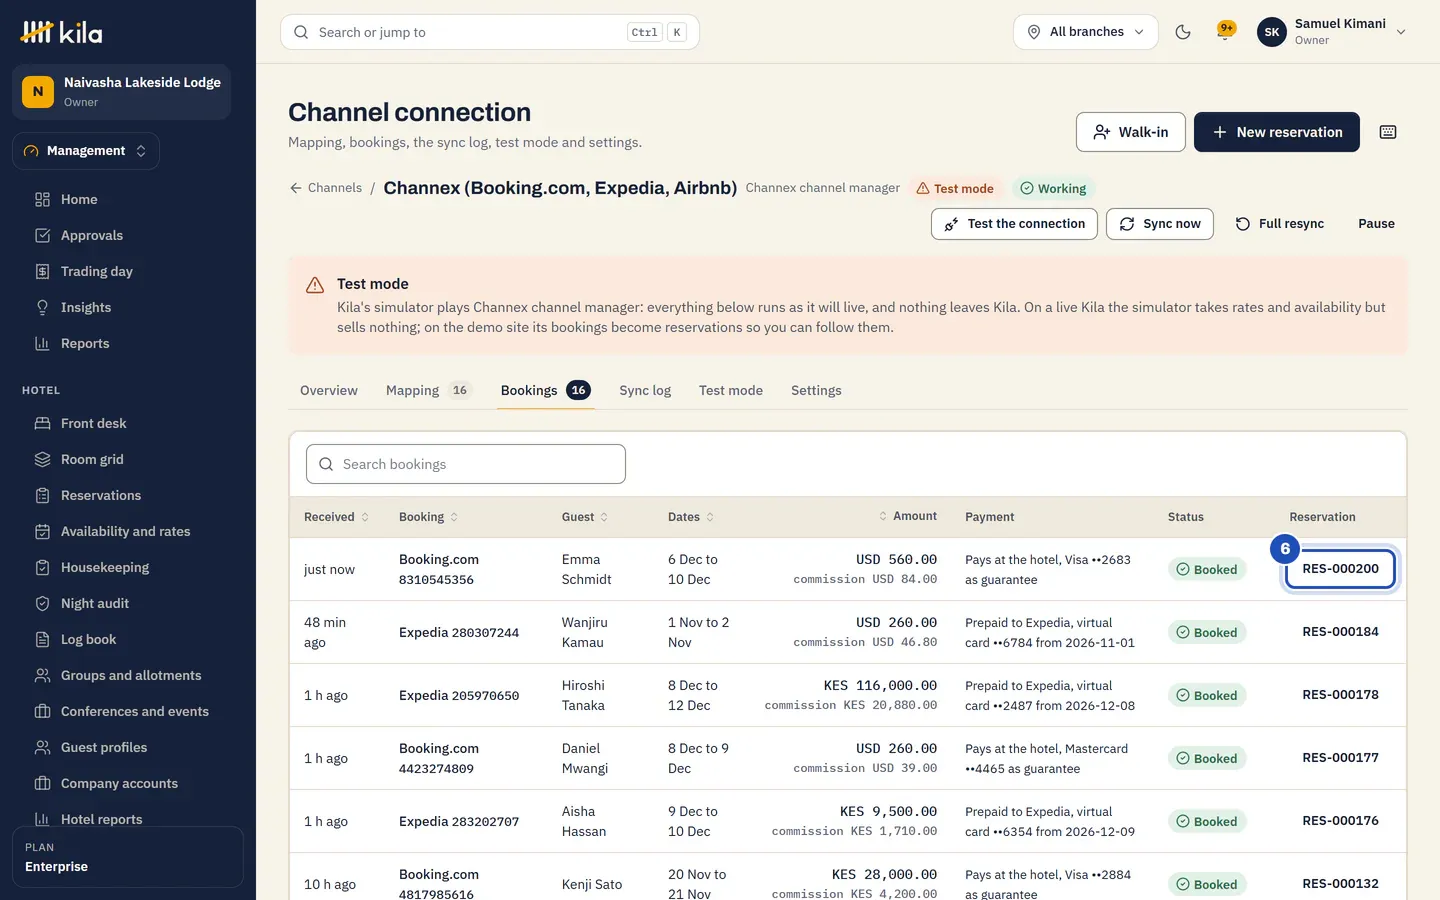Click the Walk-in button
Screen dimensions: 1440x900
pos(1131,132)
